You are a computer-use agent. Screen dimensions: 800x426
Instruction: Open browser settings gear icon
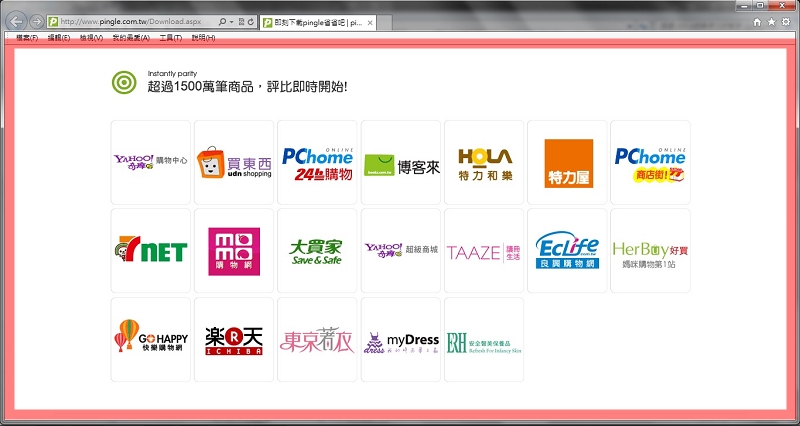point(786,22)
